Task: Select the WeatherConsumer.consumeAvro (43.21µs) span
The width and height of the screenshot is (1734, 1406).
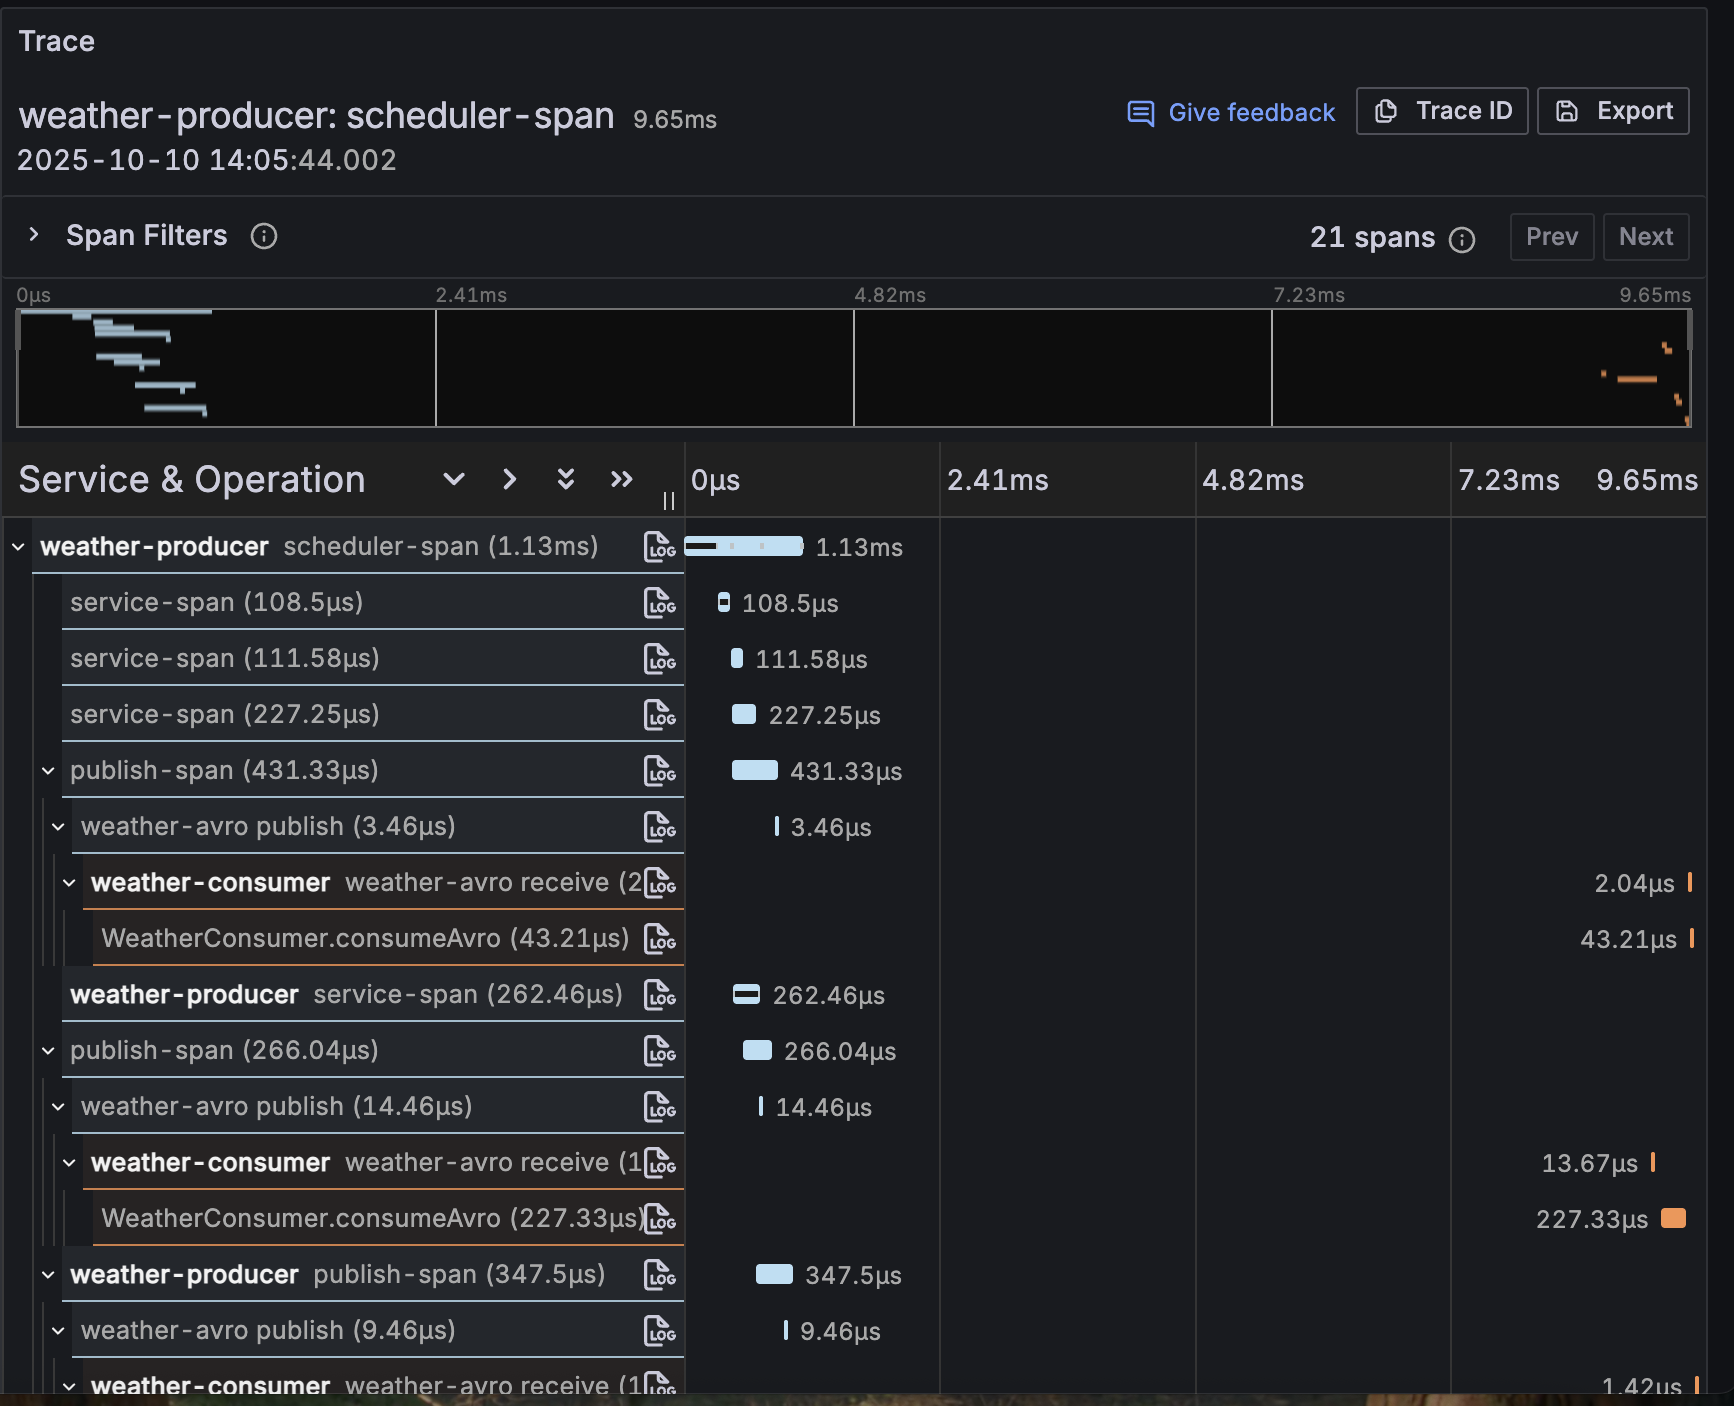Action: point(364,938)
